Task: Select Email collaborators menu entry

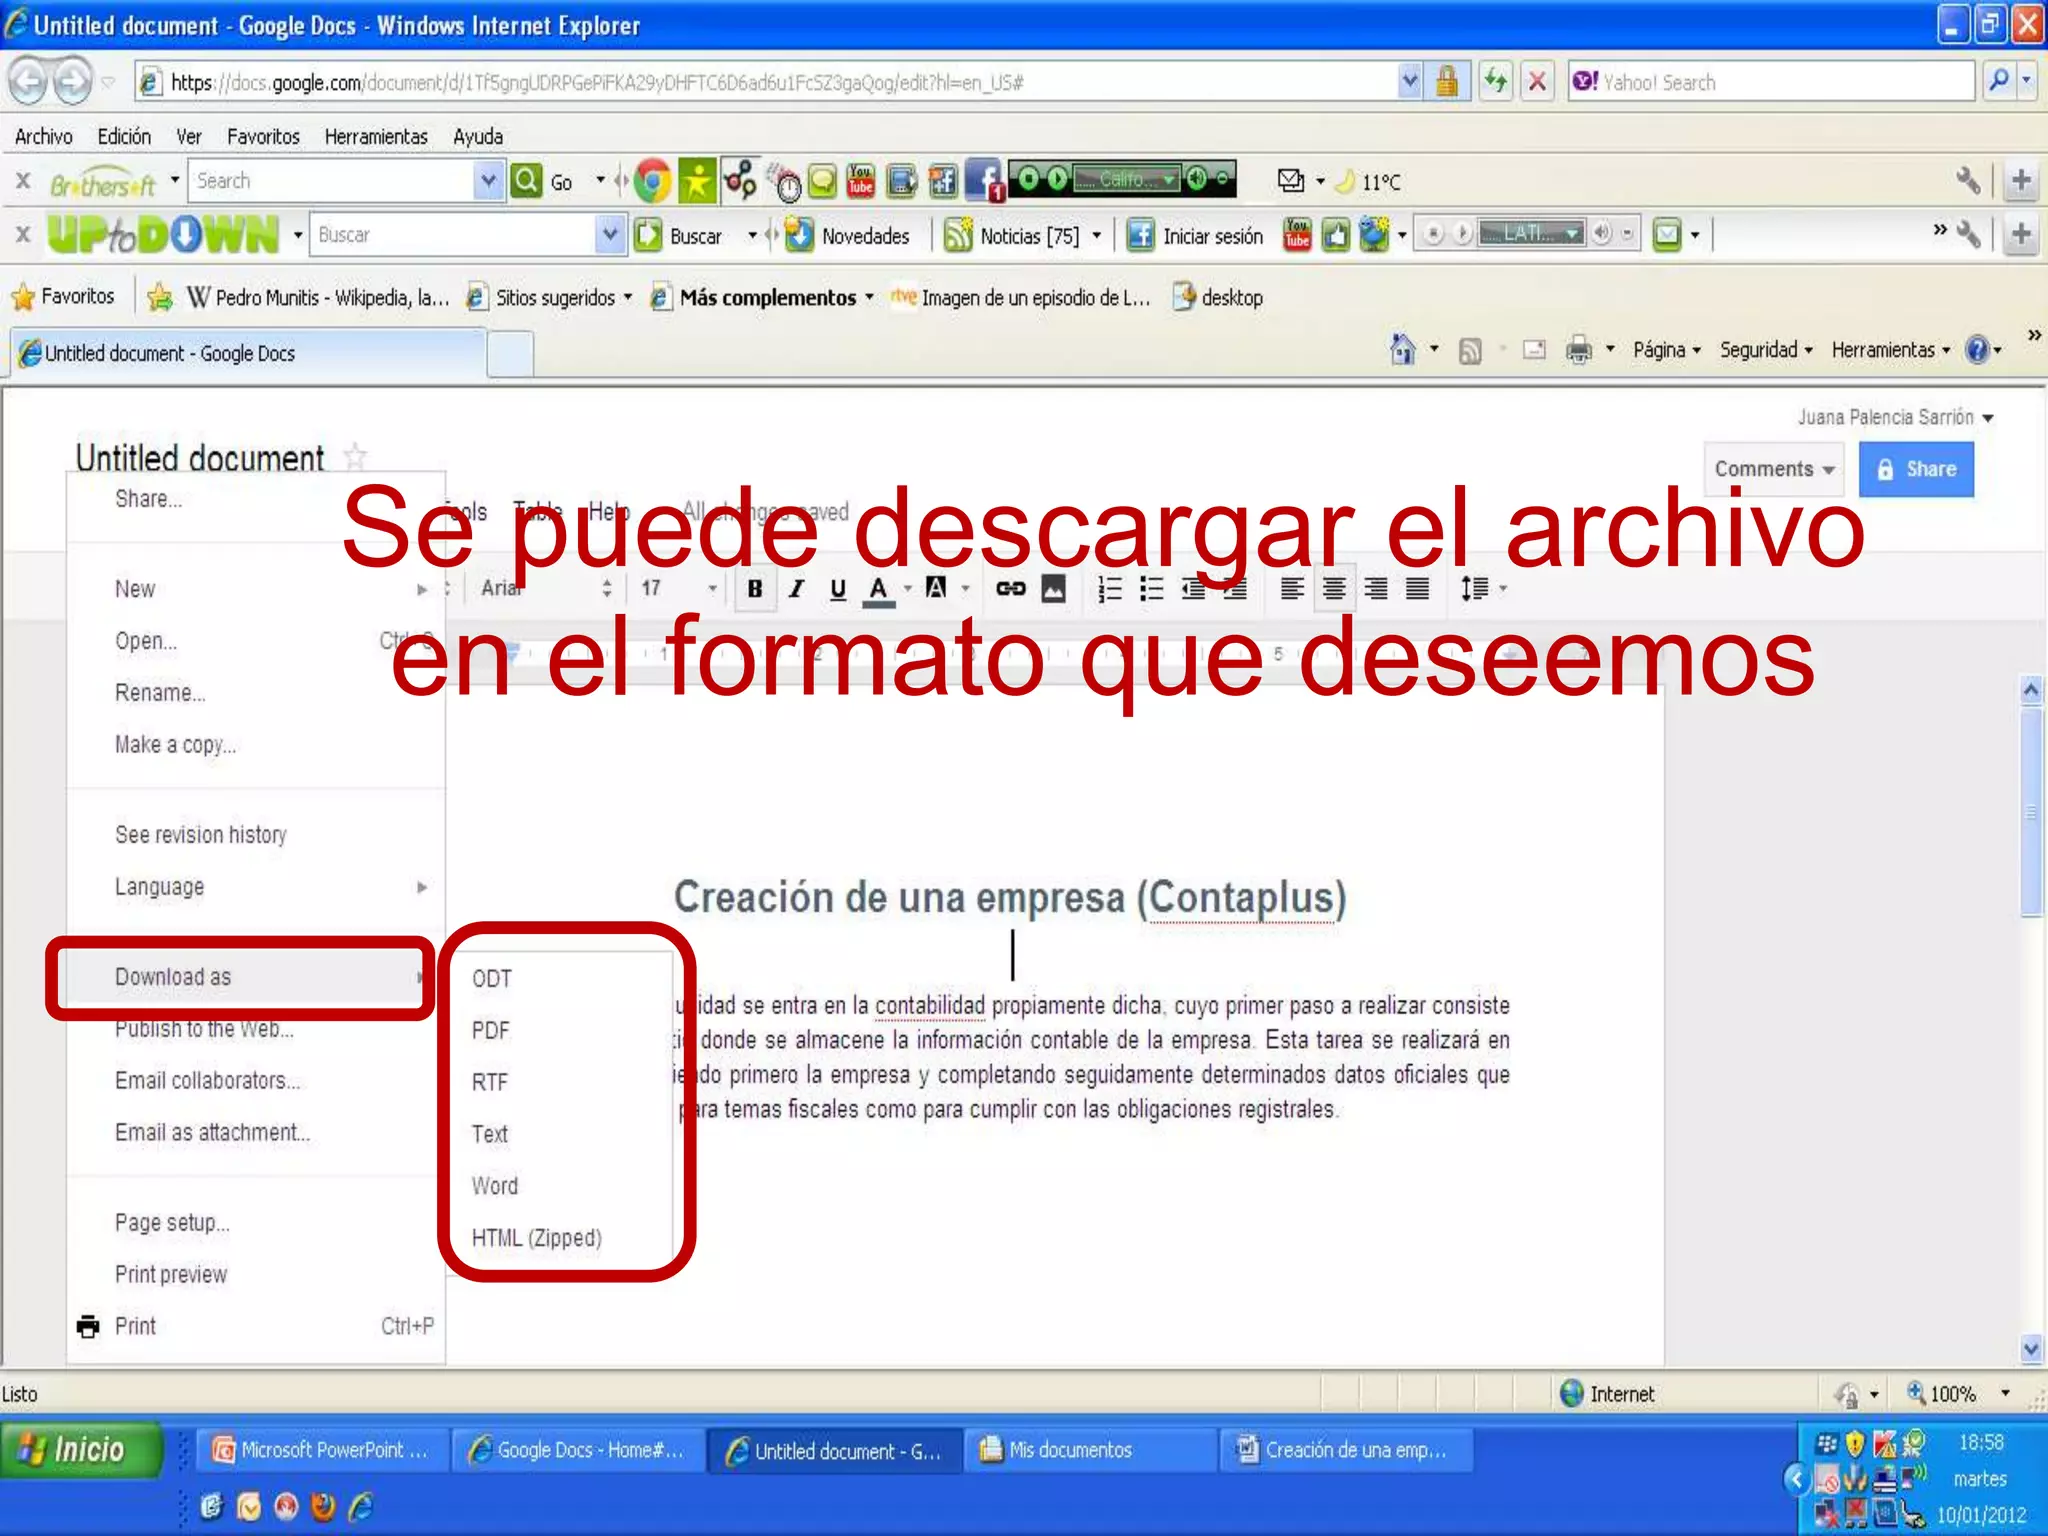Action: point(207,1081)
